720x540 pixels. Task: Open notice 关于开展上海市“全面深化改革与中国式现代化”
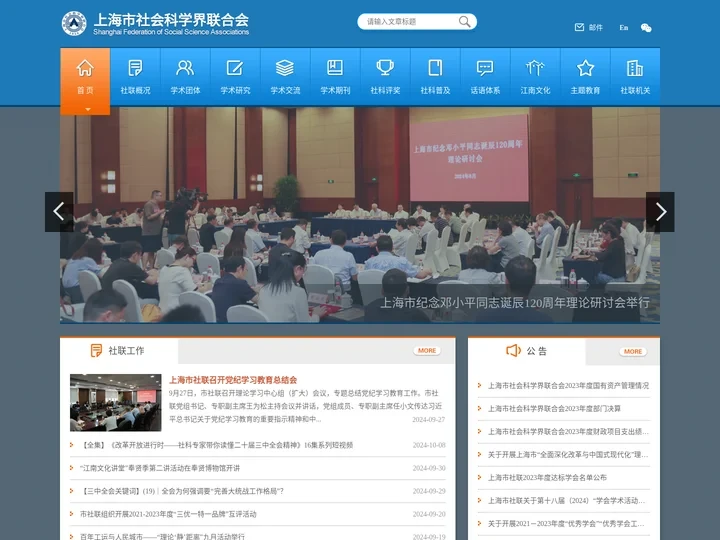tap(568, 455)
